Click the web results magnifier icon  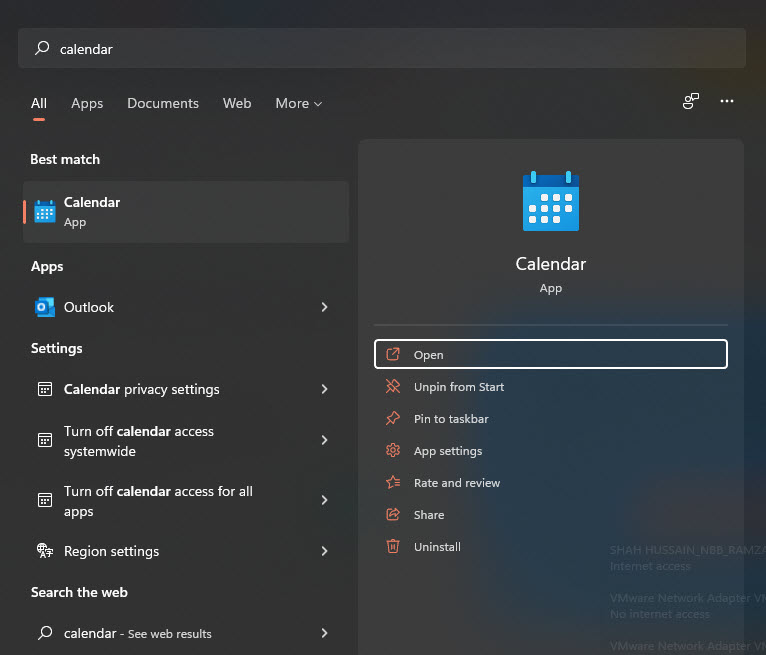tap(45, 633)
